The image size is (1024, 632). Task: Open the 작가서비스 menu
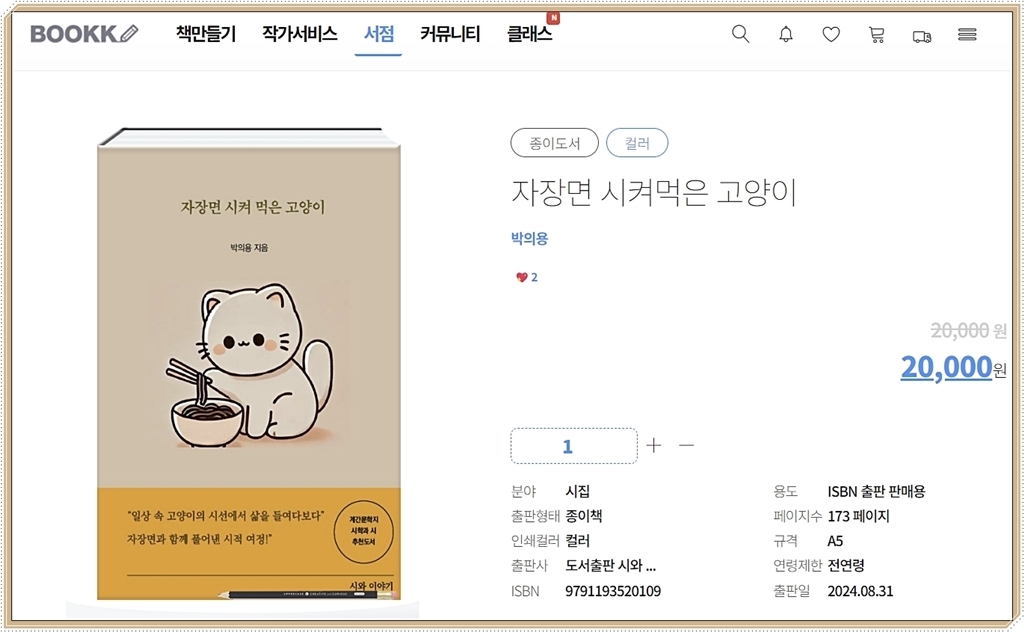point(300,34)
